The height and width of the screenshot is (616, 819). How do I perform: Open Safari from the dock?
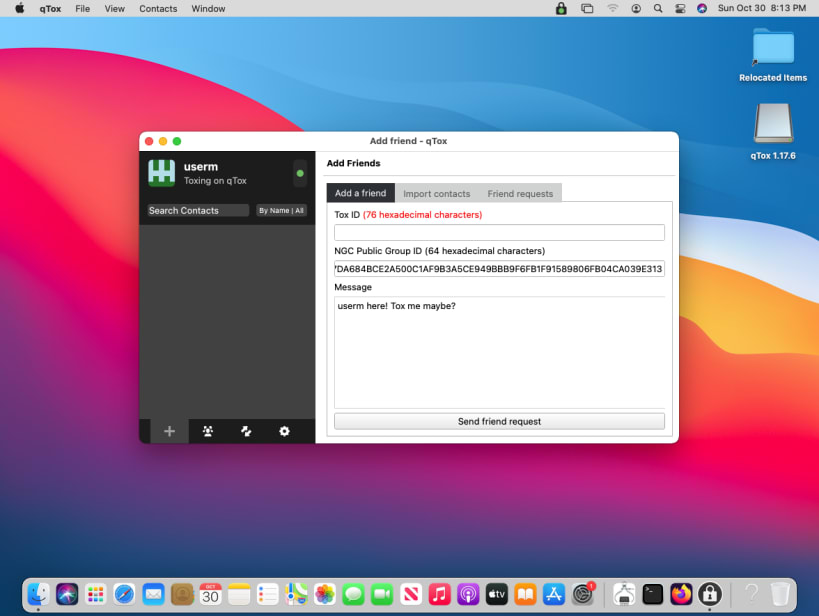pos(124,594)
